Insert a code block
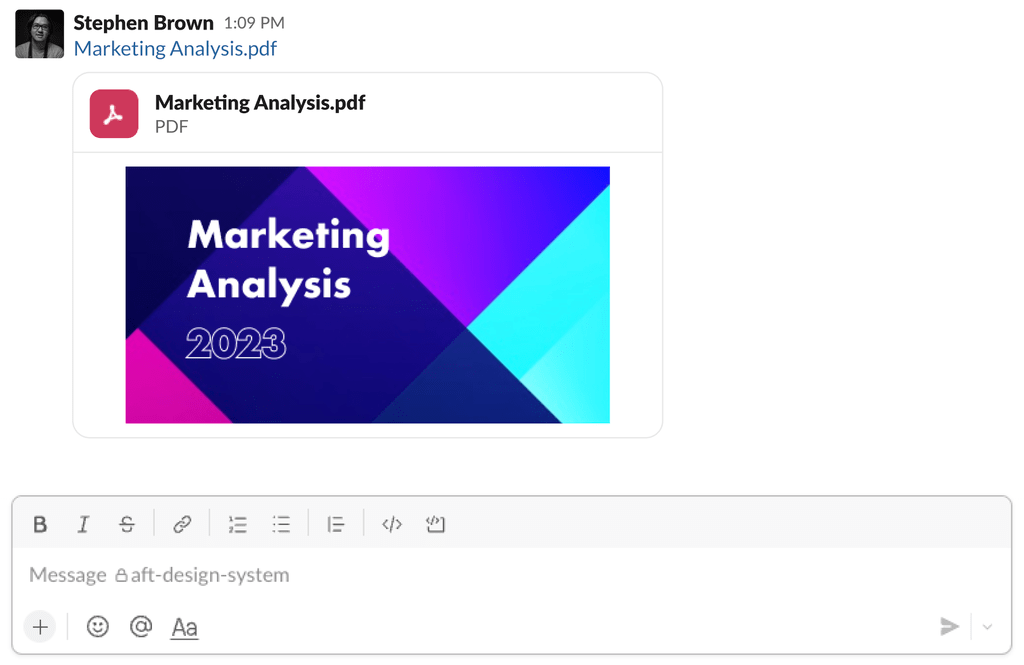This screenshot has width=1024, height=665. [x=435, y=523]
